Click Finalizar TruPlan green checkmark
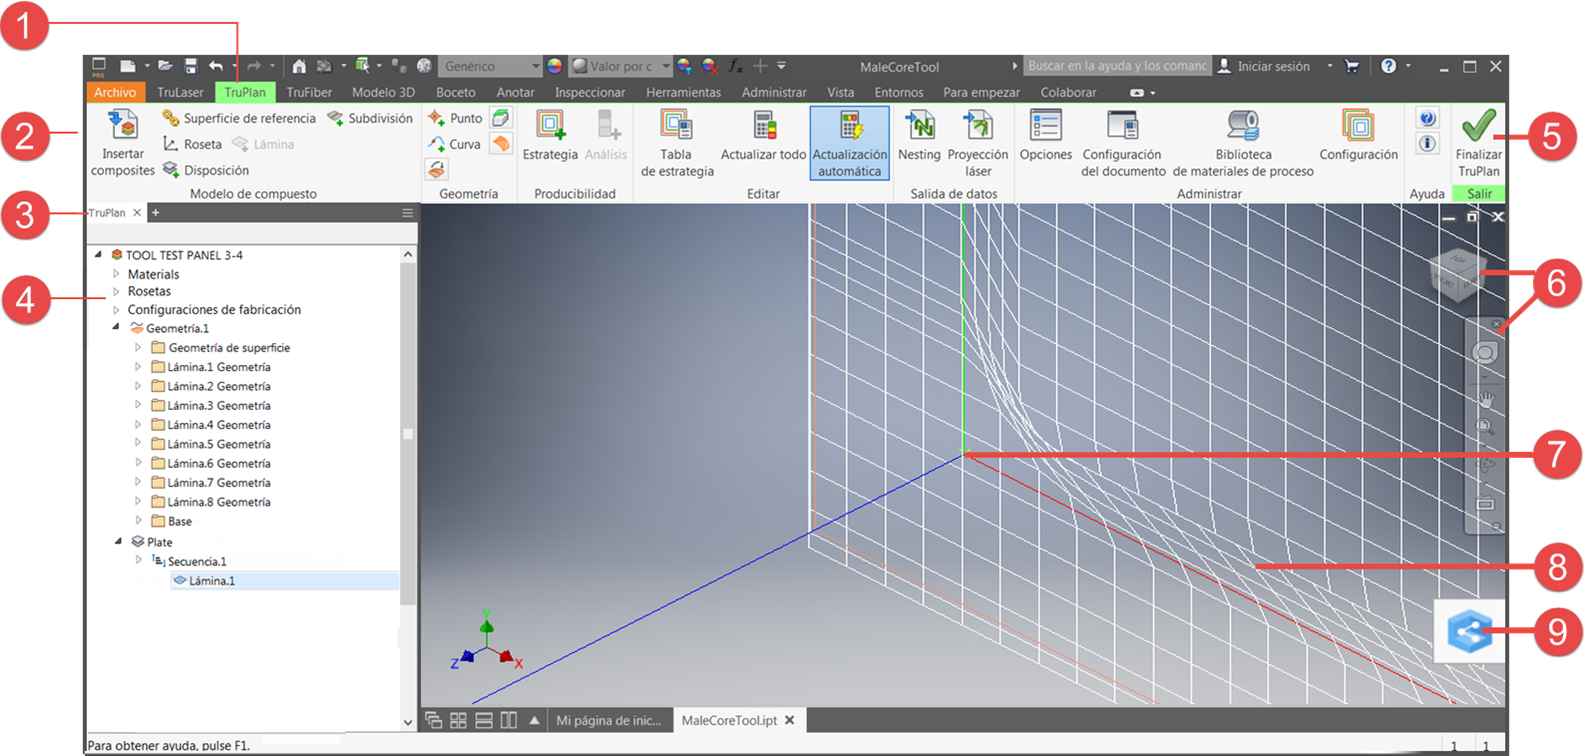The height and width of the screenshot is (756, 1586). click(1479, 143)
